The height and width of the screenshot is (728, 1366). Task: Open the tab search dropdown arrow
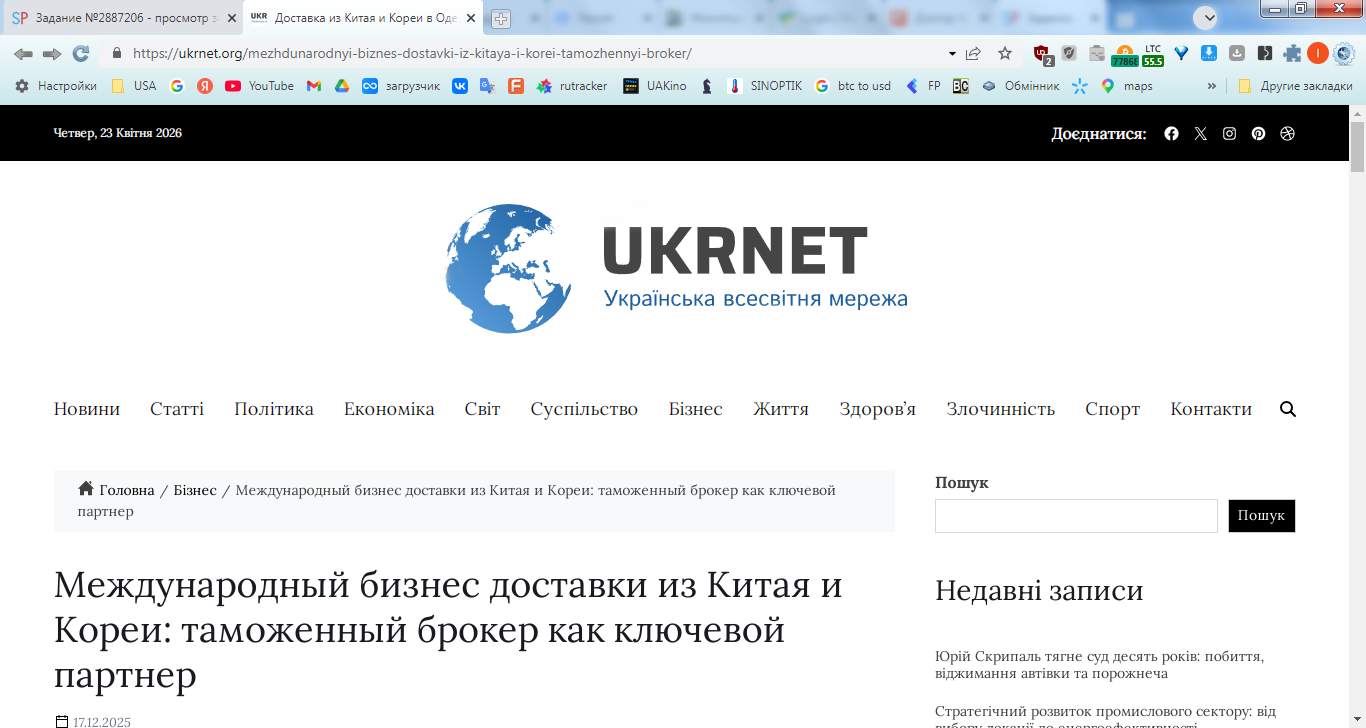click(x=1208, y=18)
